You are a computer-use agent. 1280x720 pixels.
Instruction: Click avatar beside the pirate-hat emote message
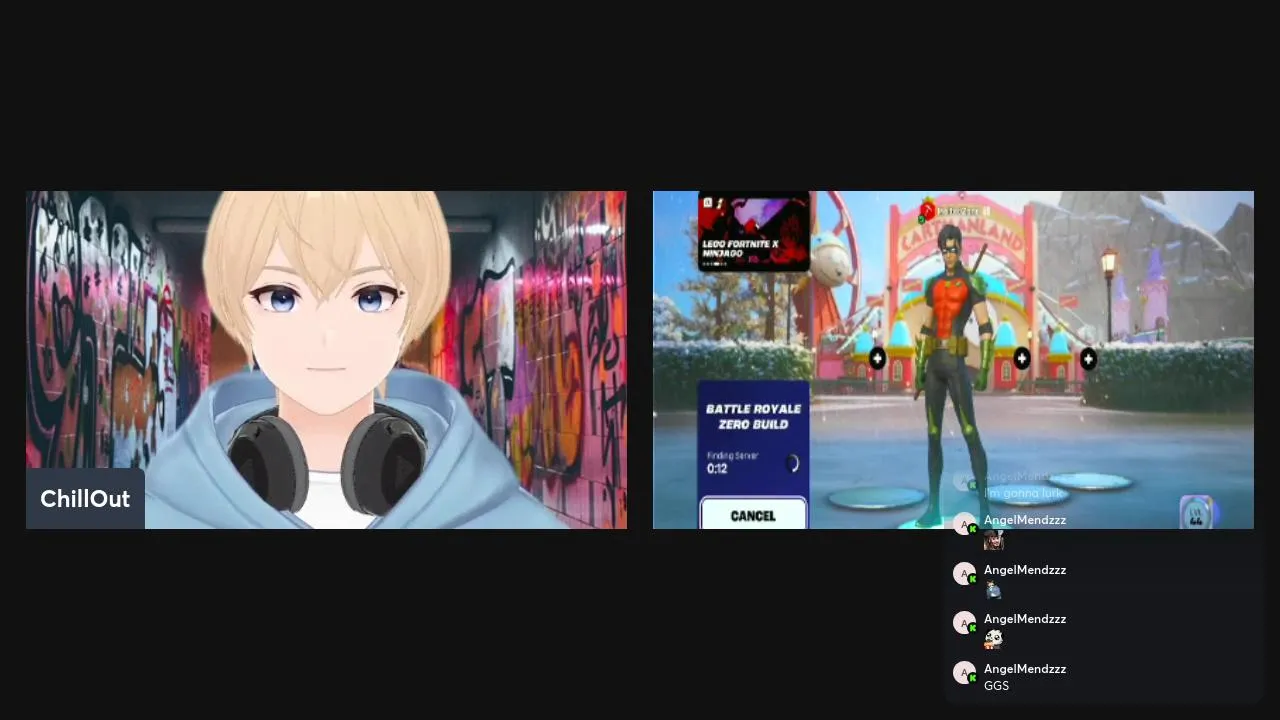[964, 524]
